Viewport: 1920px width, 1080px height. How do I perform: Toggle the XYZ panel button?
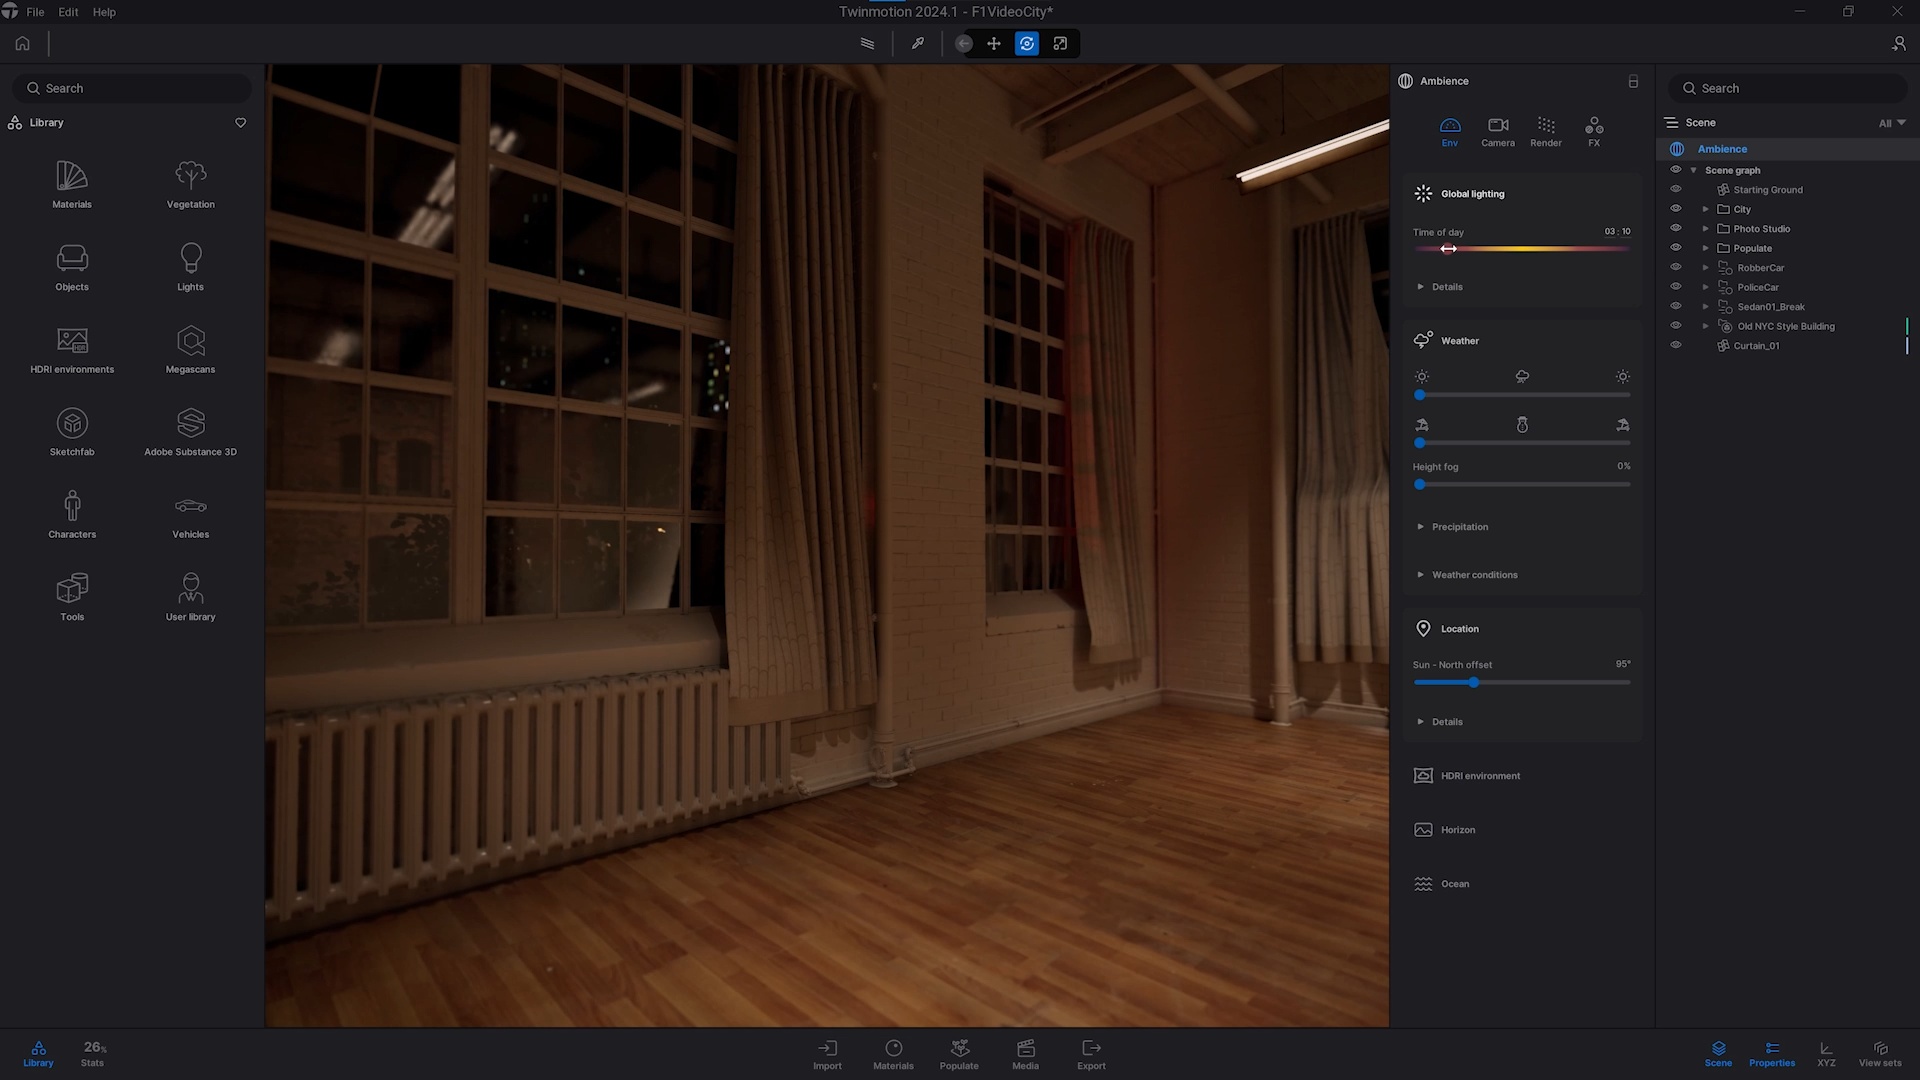tap(1826, 1054)
